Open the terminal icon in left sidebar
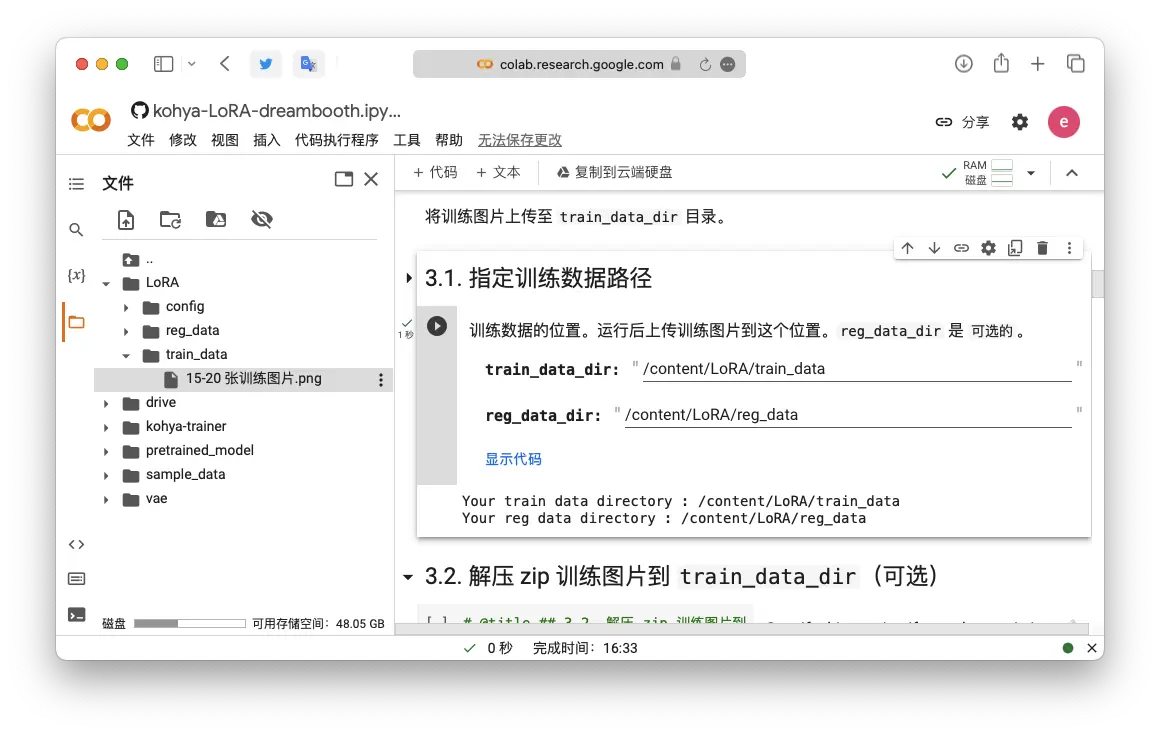 pos(76,615)
